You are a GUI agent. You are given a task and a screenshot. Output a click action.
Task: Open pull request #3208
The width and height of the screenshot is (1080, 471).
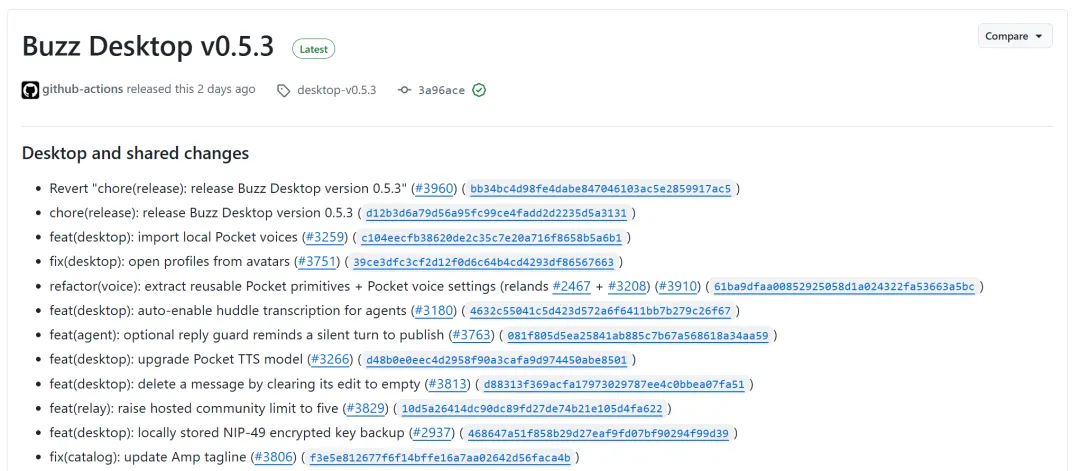628,286
